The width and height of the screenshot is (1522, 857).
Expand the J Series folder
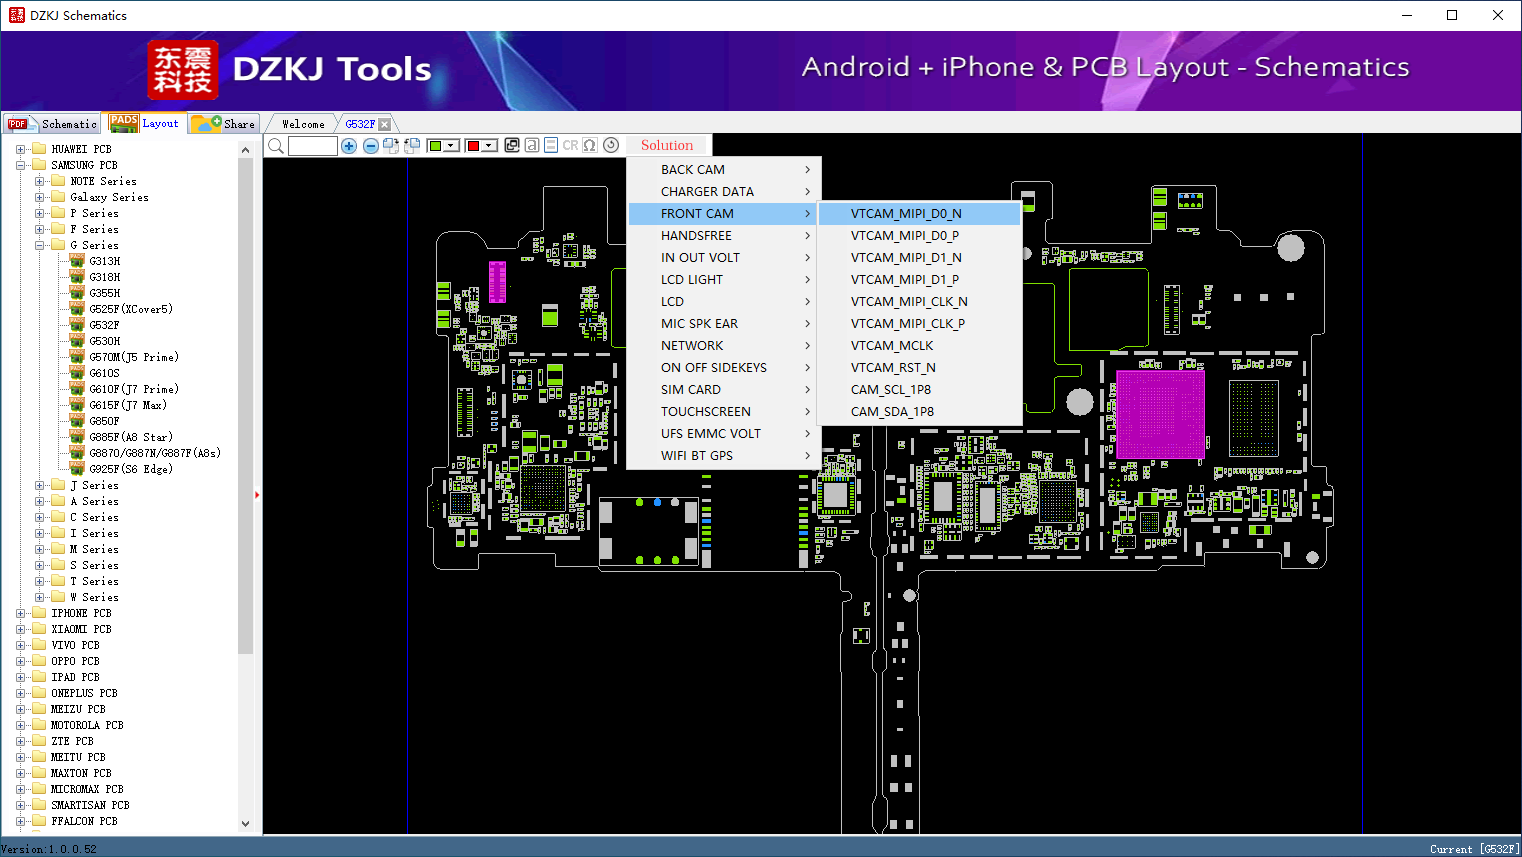pos(39,485)
